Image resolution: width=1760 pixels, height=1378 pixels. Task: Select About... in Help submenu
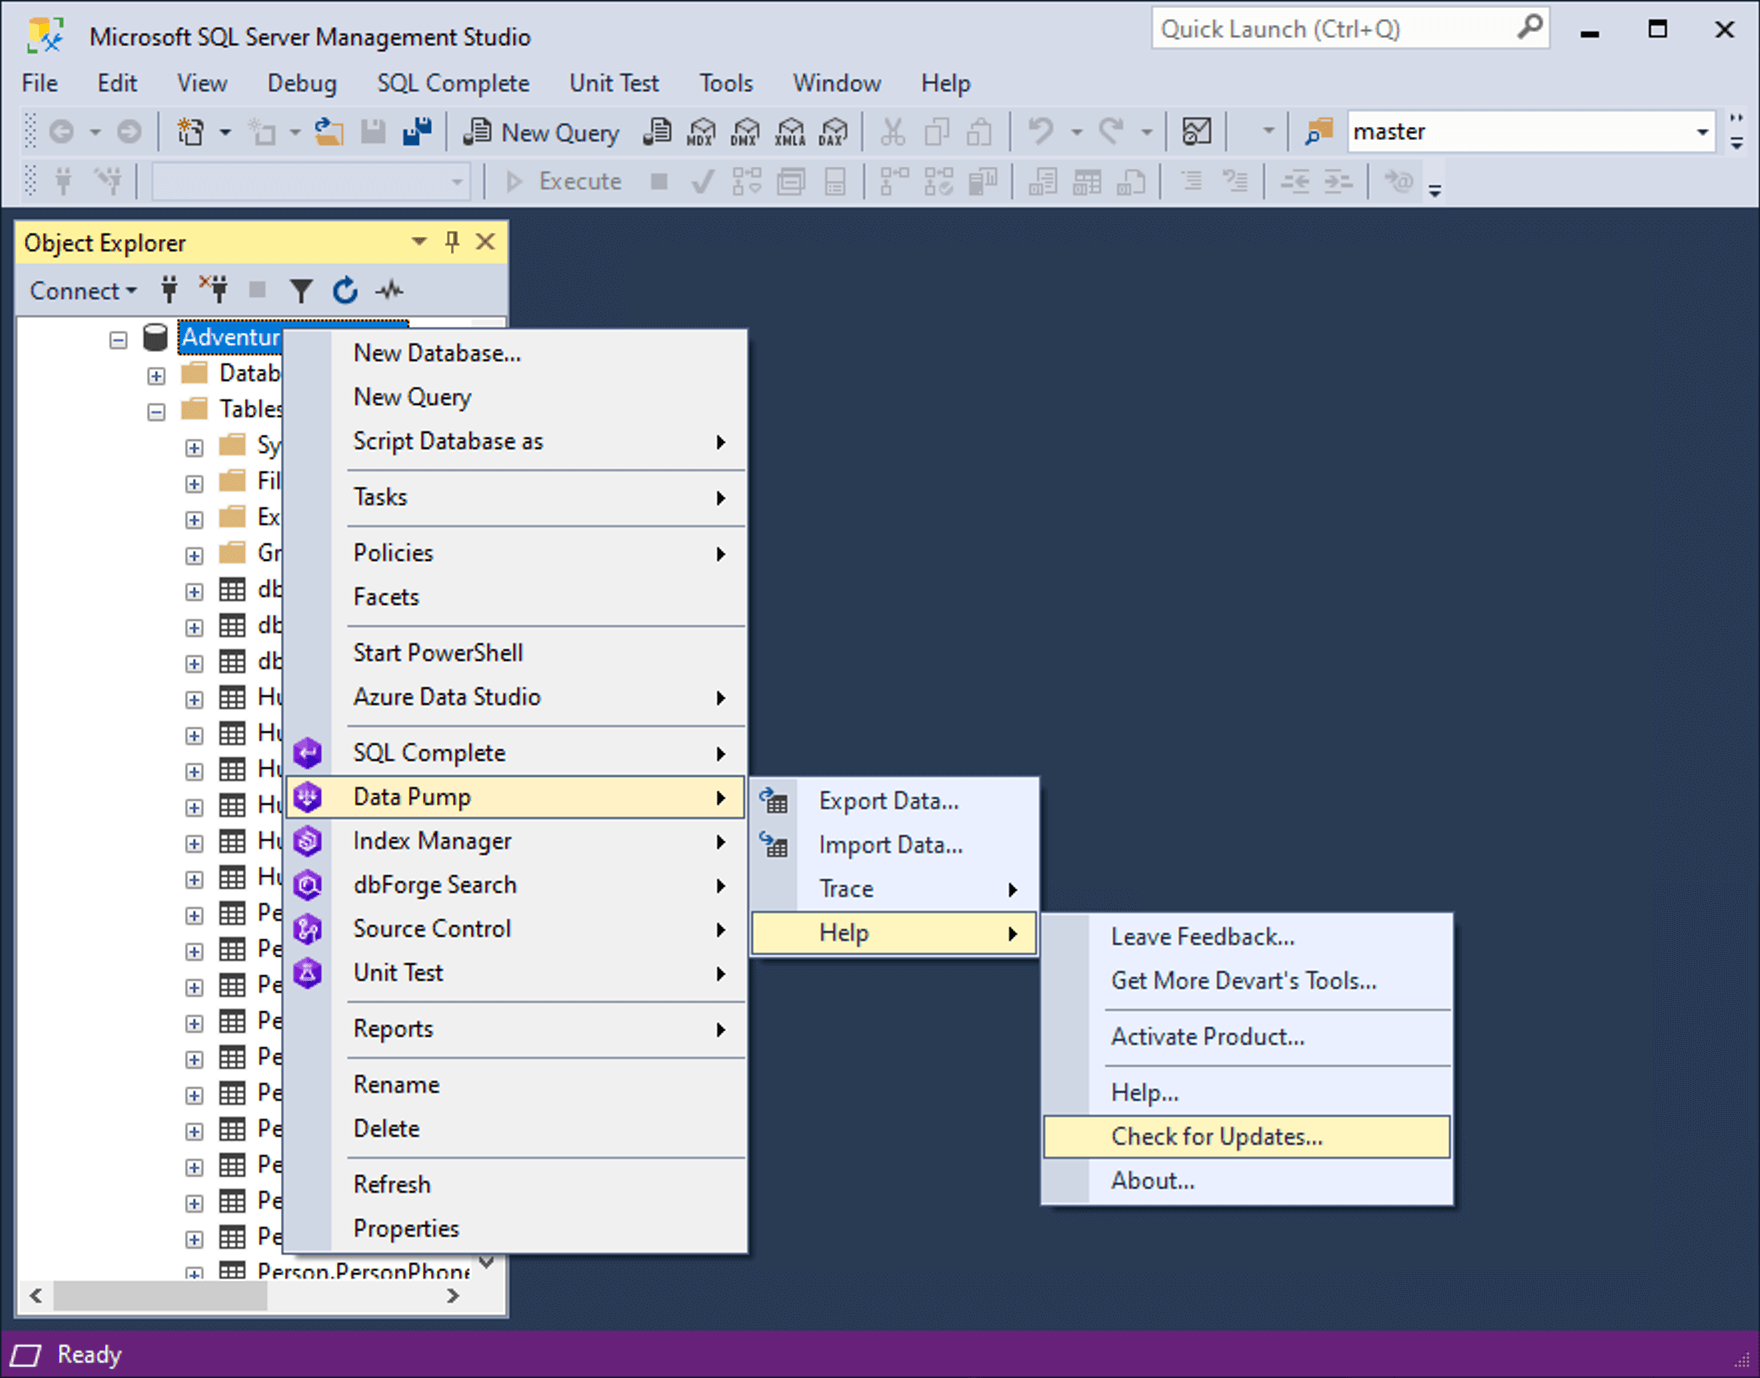[x=1247, y=1181]
